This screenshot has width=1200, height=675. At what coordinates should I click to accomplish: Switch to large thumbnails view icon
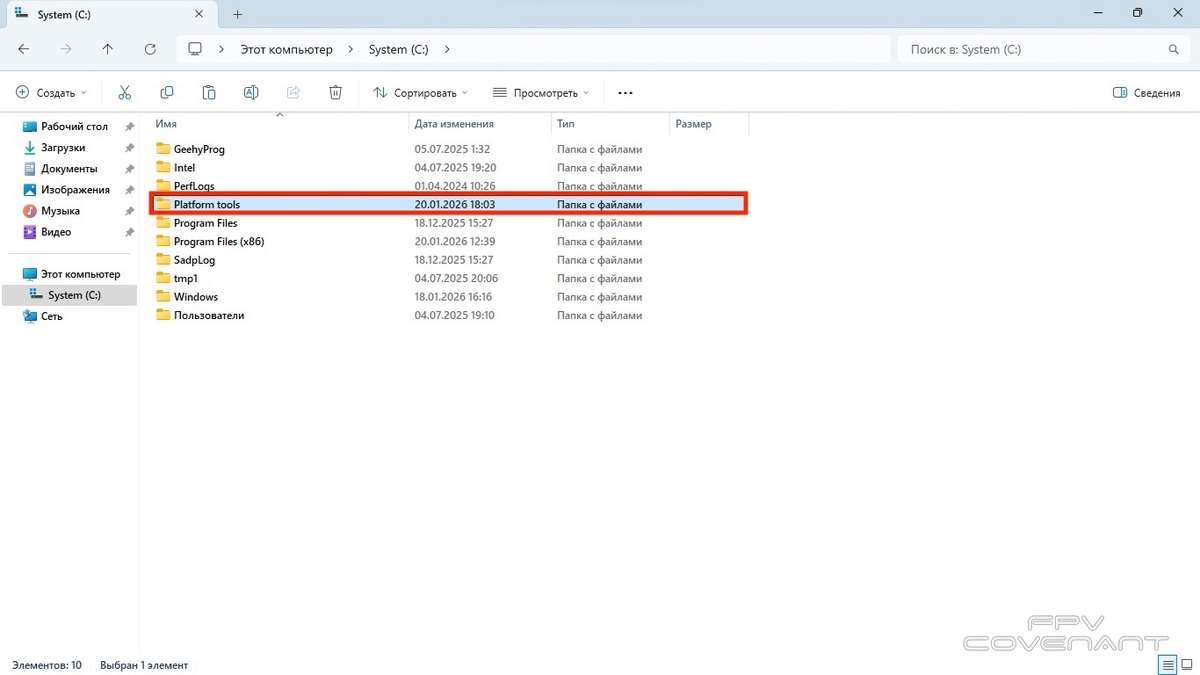(1187, 664)
